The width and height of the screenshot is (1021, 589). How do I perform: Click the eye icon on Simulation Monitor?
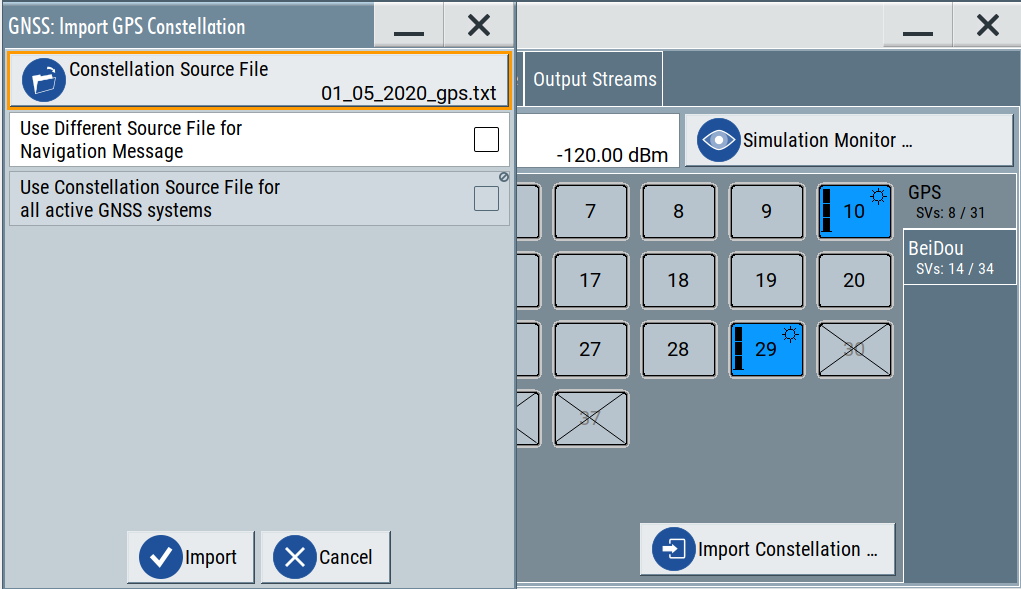718,140
